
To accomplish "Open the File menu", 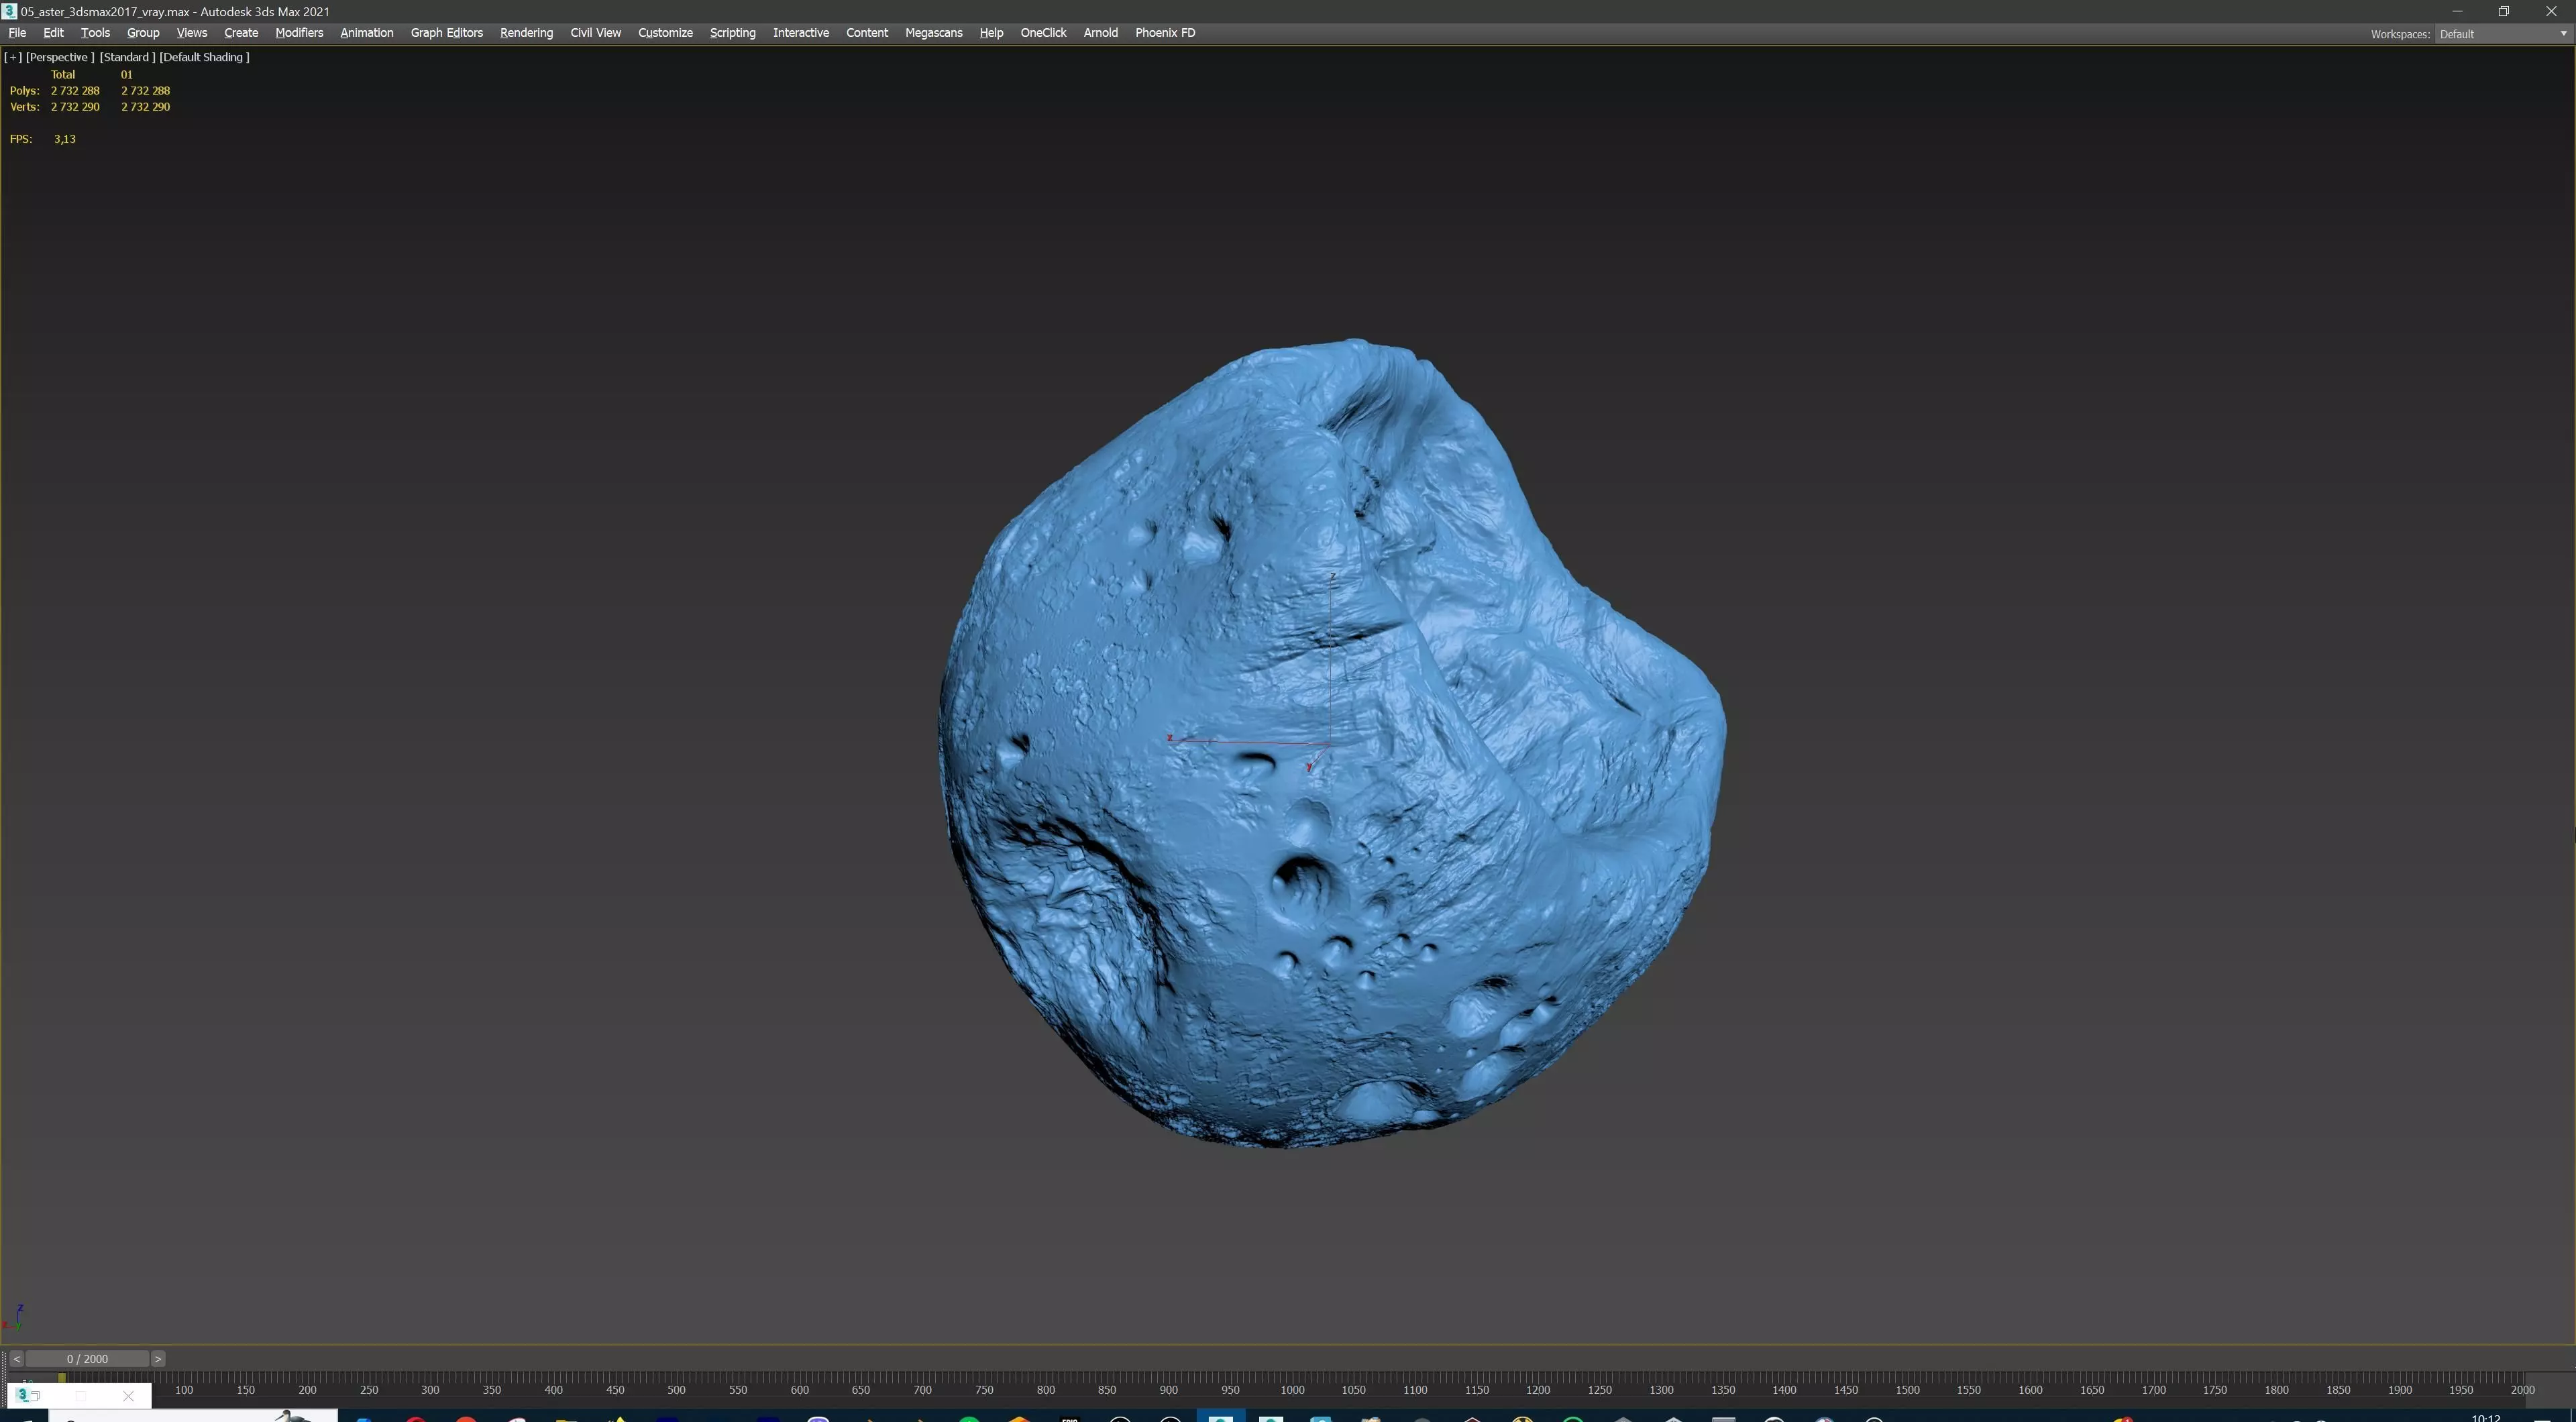I will pos(17,33).
